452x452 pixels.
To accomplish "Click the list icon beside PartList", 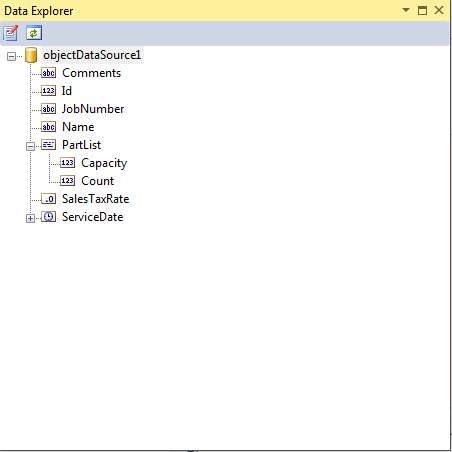I will [49, 145].
